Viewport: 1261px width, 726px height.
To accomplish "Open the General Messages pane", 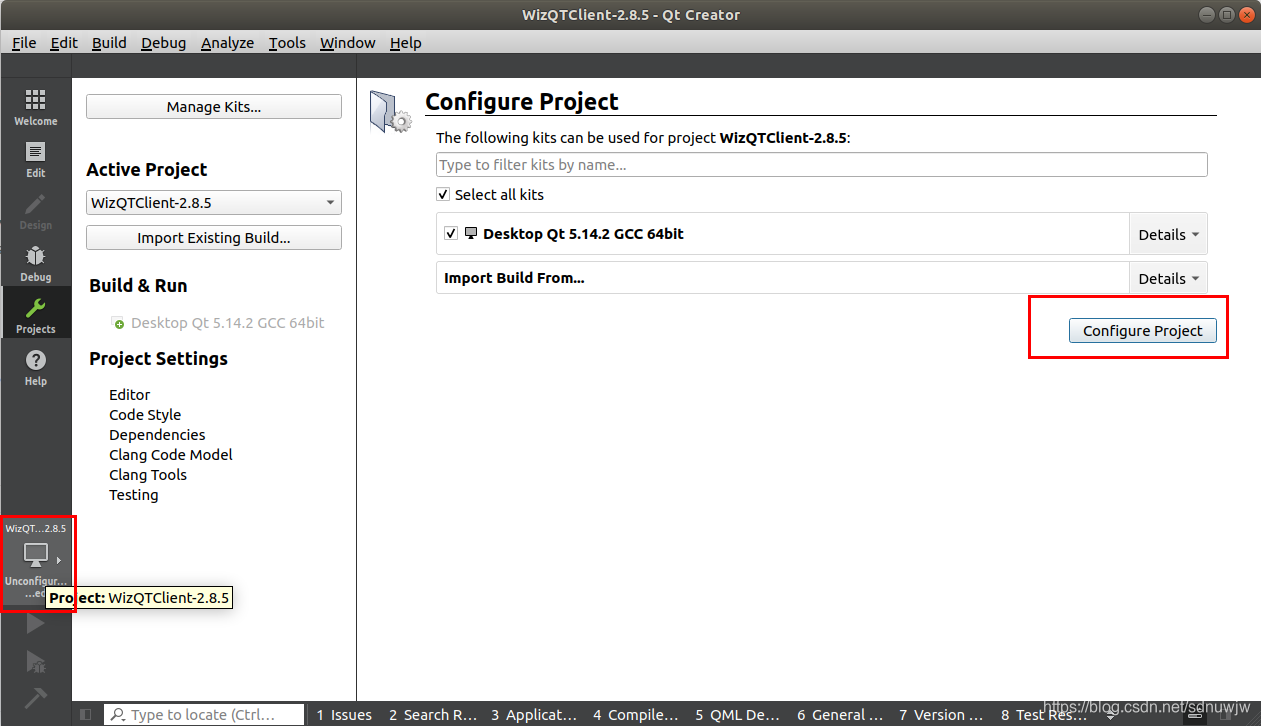I will (840, 715).
